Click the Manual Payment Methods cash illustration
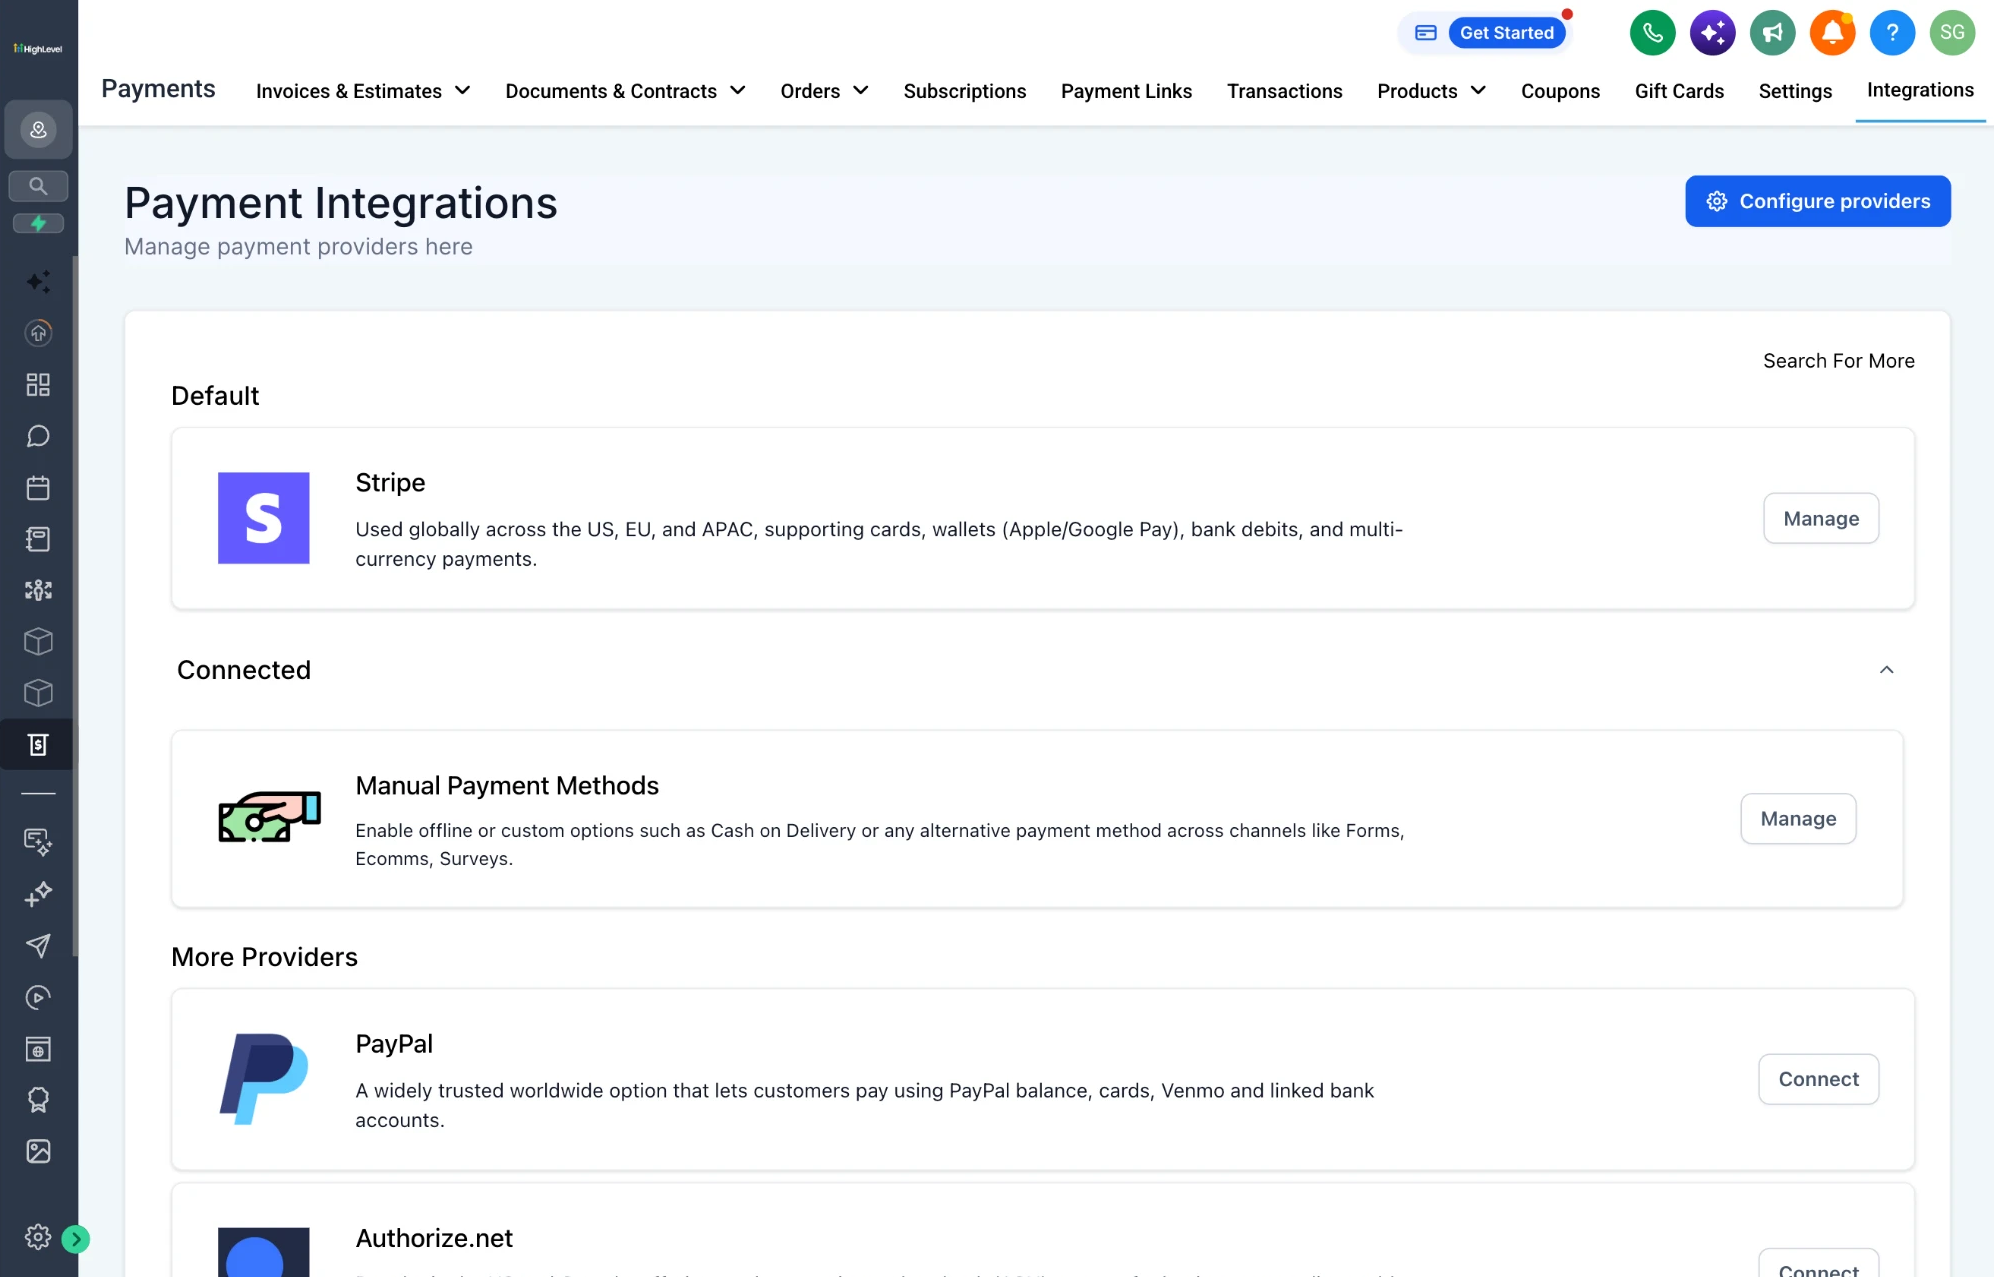The height and width of the screenshot is (1277, 1994). click(x=269, y=817)
